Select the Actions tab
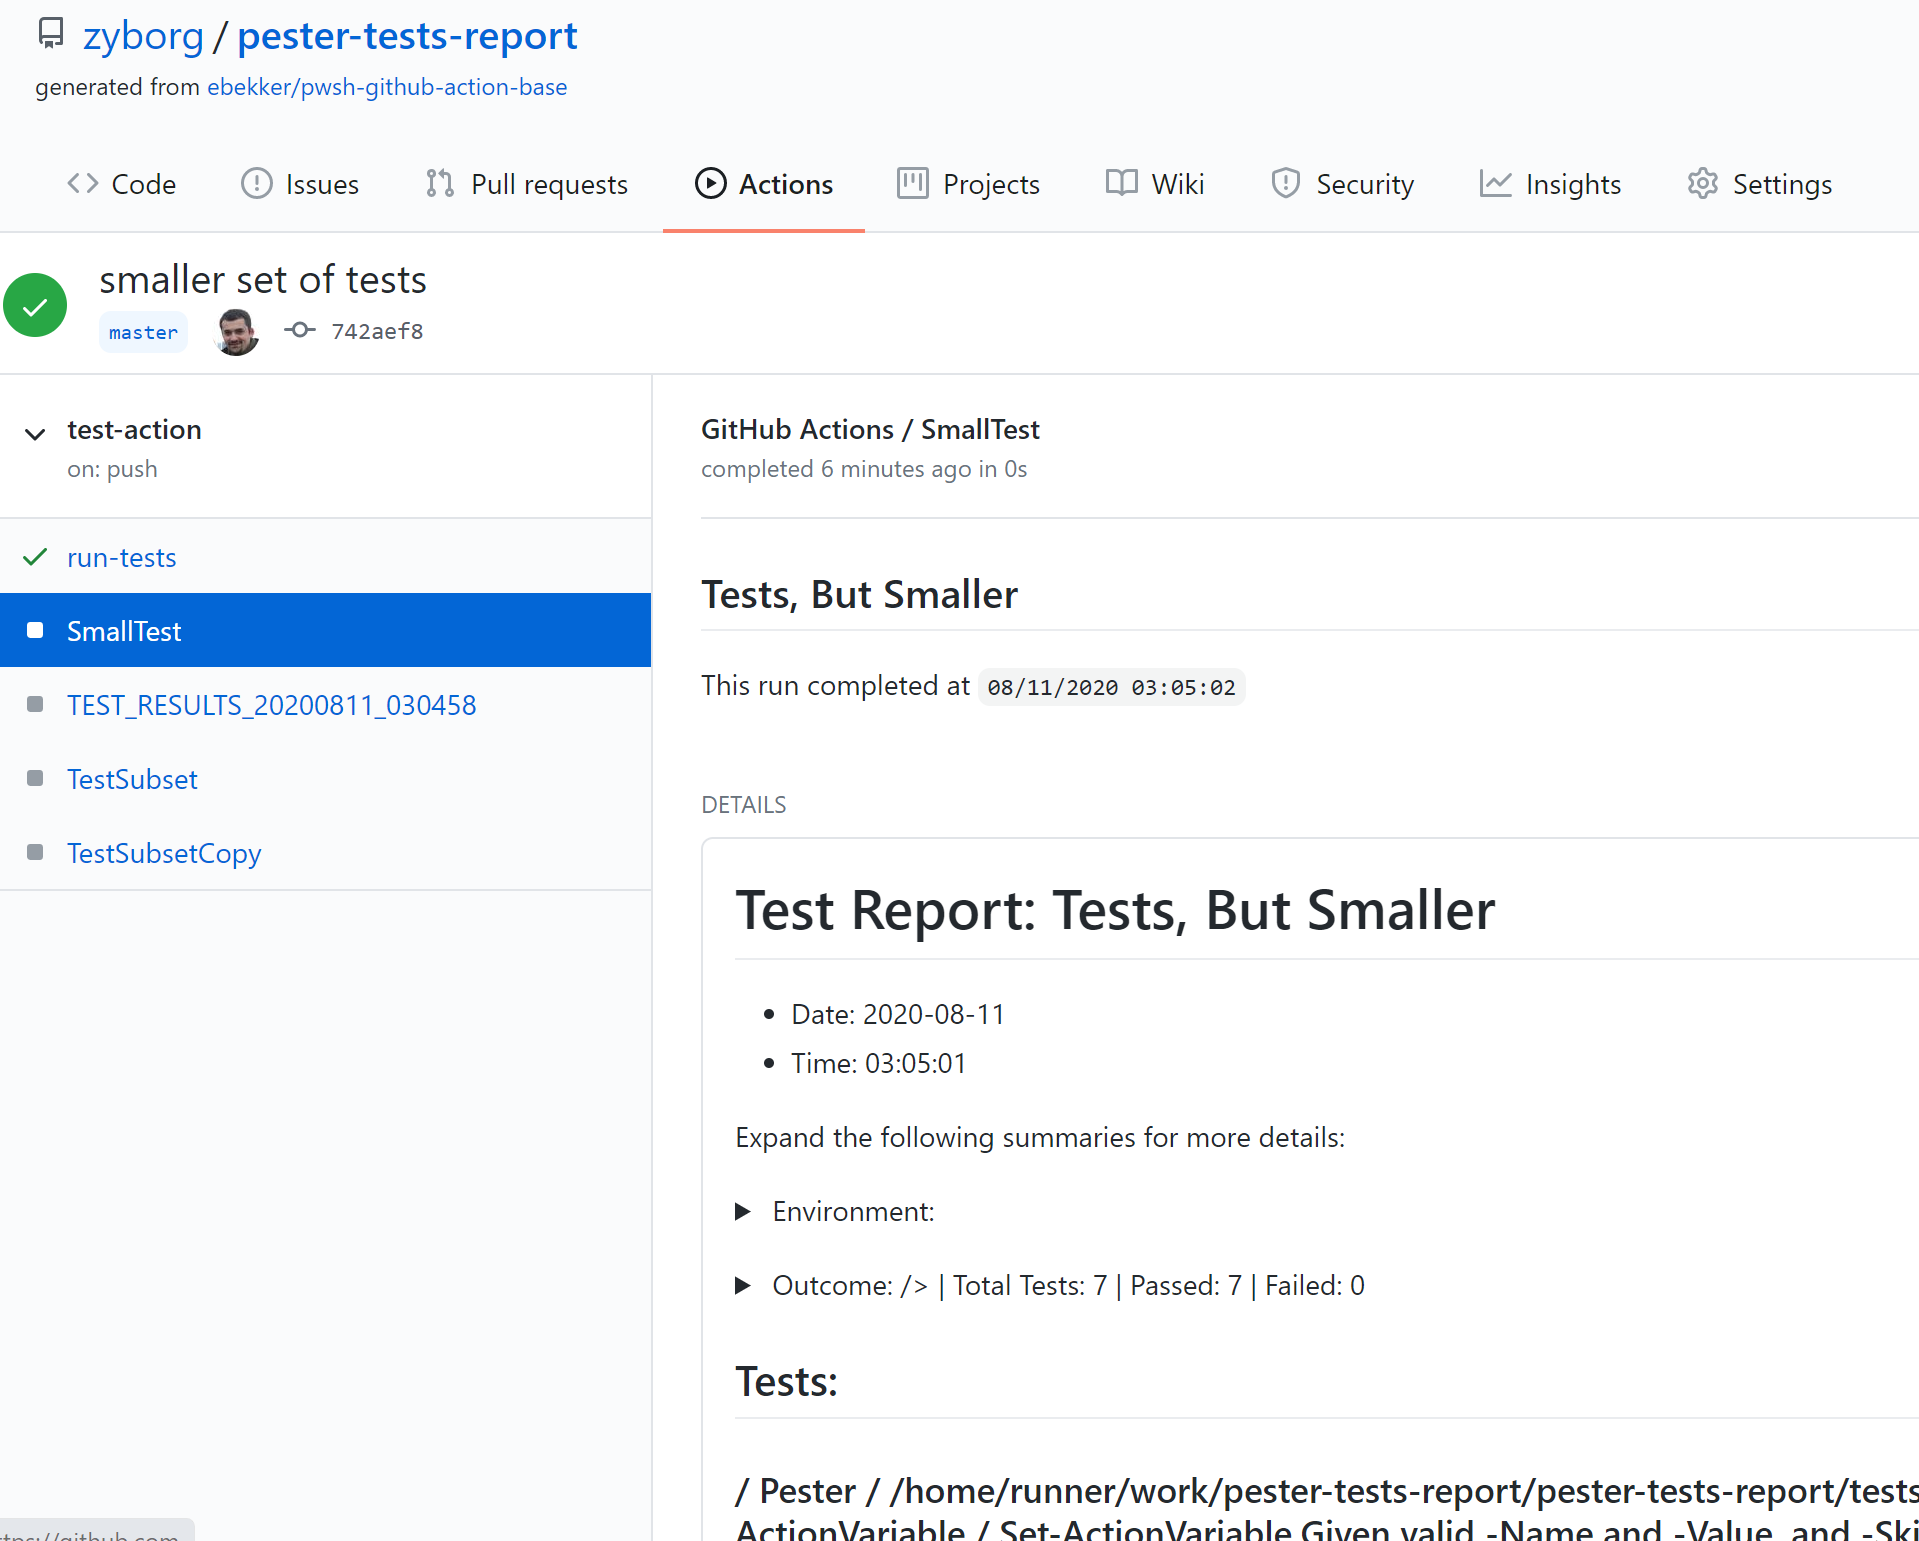1919x1541 pixels. click(764, 184)
